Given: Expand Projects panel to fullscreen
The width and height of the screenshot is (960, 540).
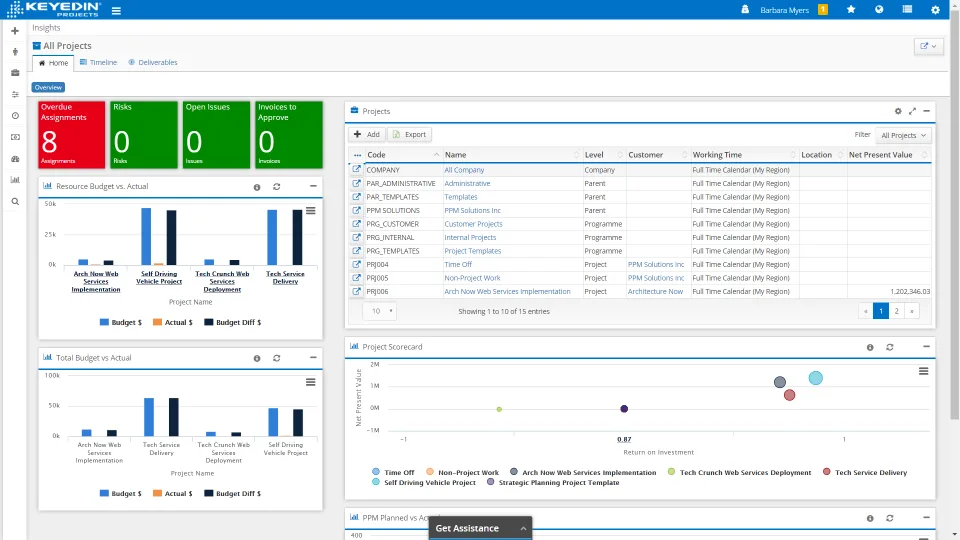Looking at the screenshot, I should pyautogui.click(x=912, y=111).
